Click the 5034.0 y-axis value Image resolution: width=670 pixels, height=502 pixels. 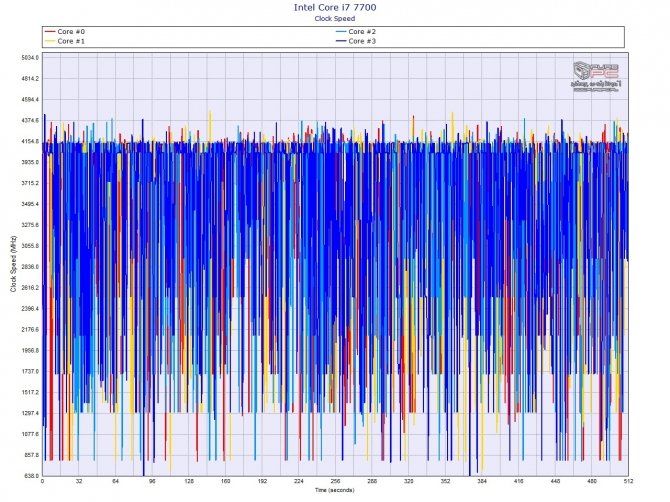[30, 57]
